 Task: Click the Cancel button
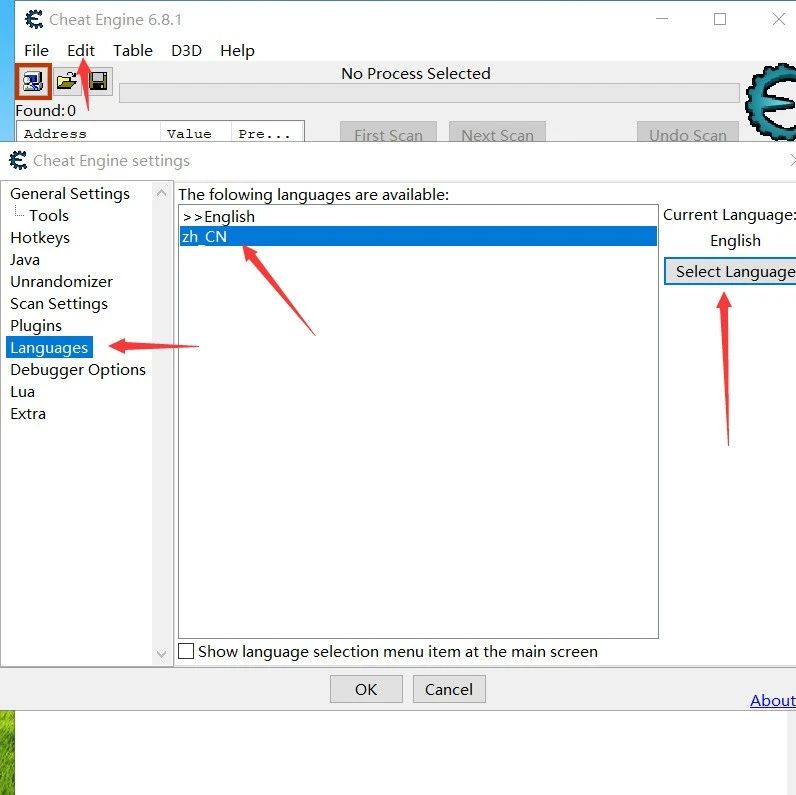click(x=449, y=689)
